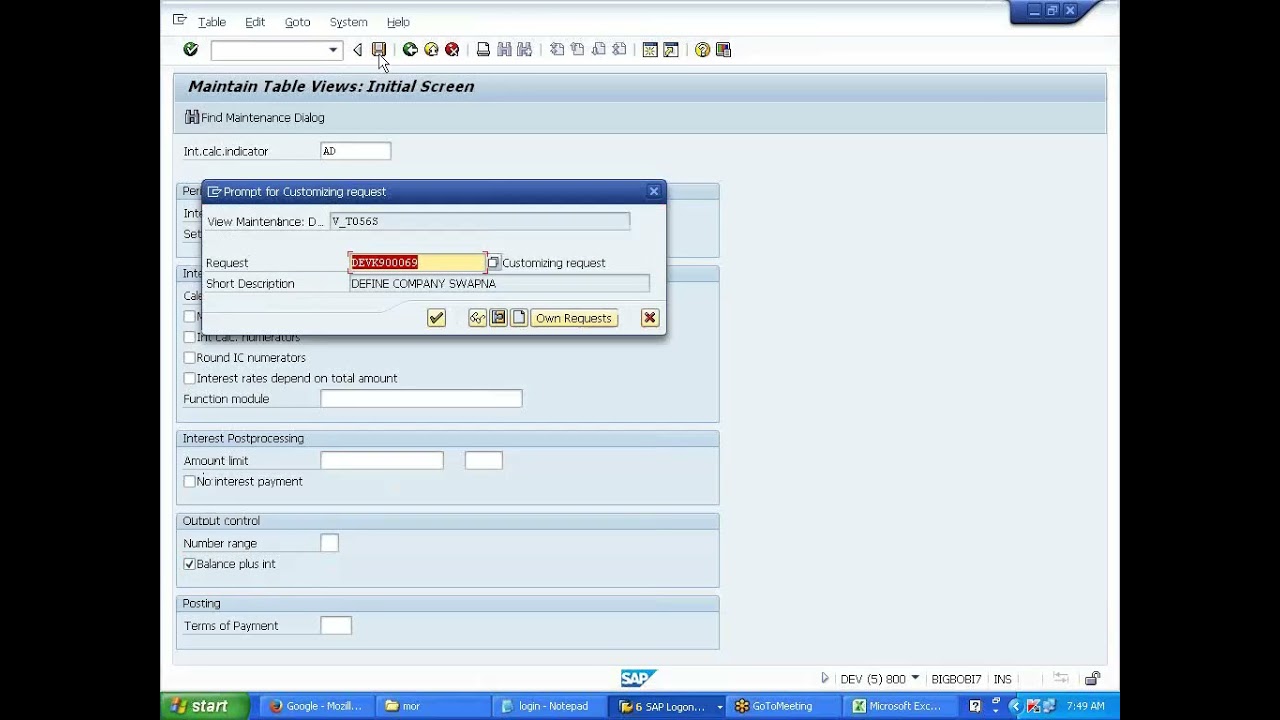
Task: Confirm the request with the green checkmark button
Action: pyautogui.click(x=436, y=318)
